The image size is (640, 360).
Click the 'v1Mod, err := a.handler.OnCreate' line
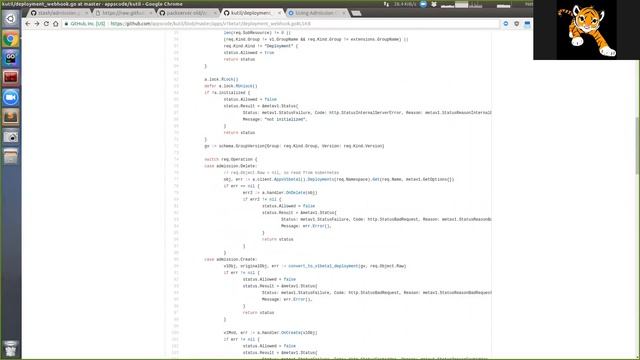click(x=270, y=333)
